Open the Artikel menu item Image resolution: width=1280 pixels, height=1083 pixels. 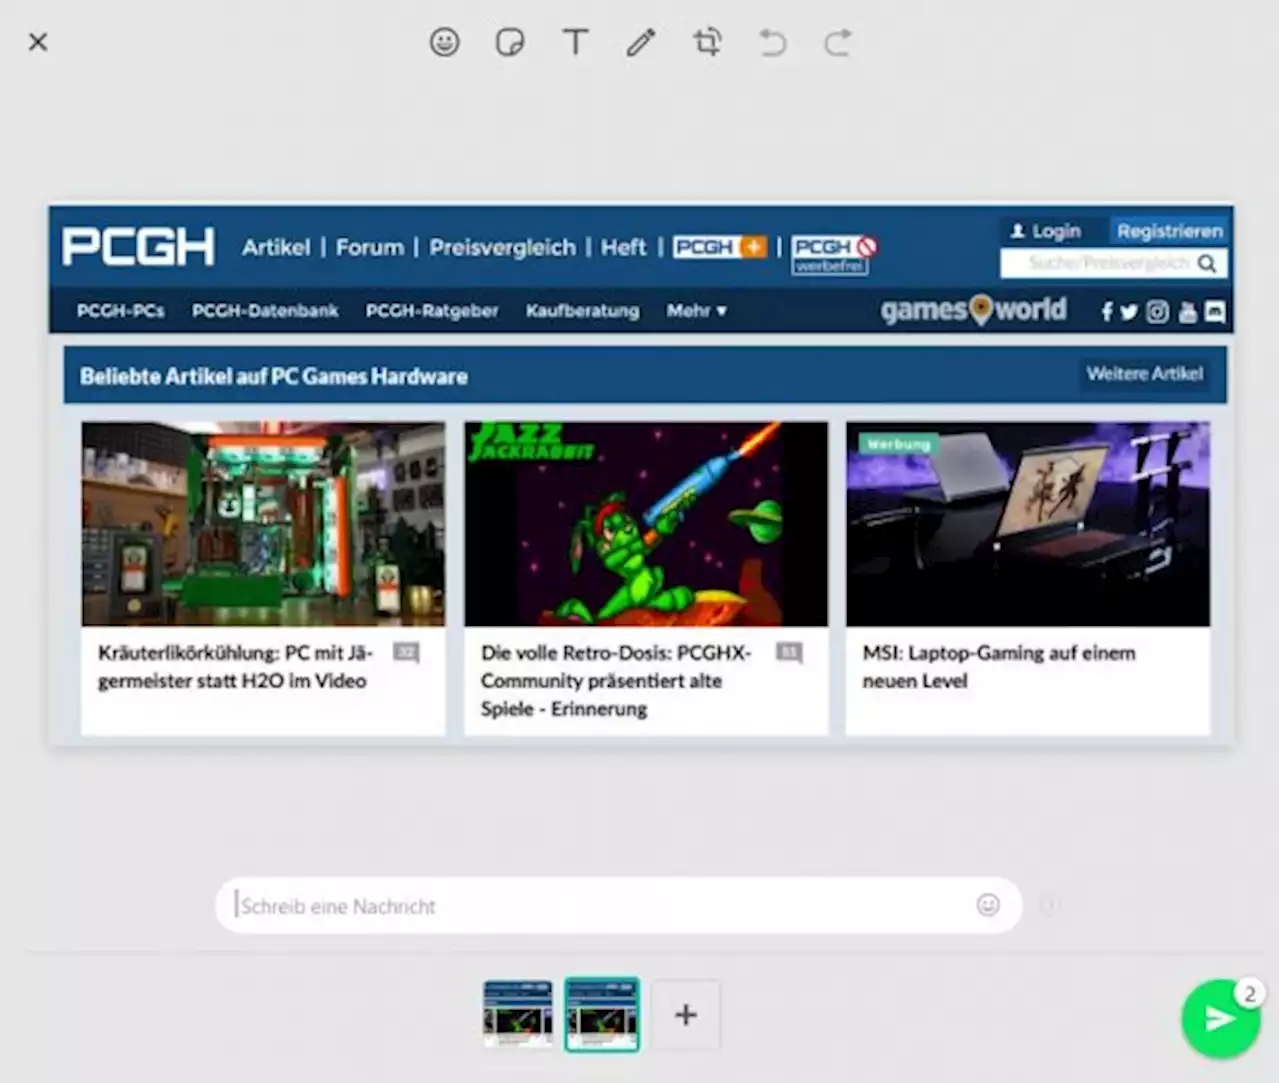click(276, 247)
